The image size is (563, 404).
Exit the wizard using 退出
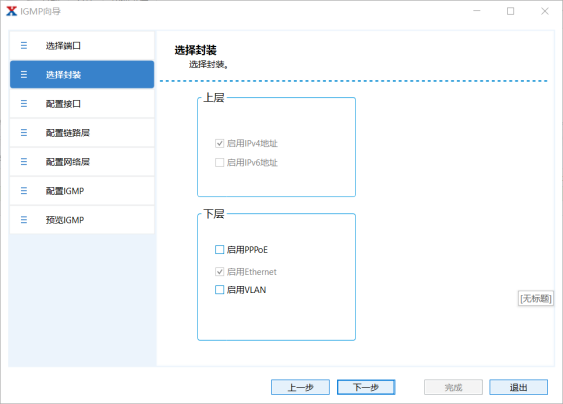click(518, 387)
